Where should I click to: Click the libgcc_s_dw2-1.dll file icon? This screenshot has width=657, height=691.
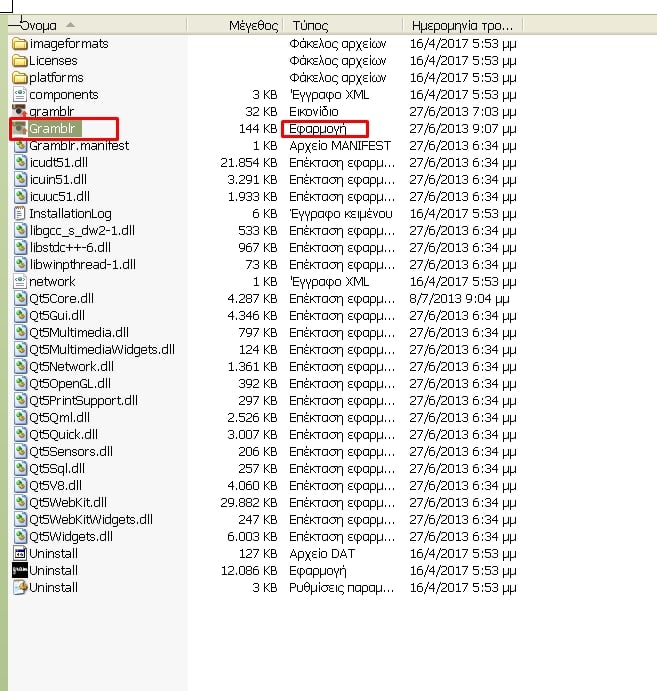point(20,230)
